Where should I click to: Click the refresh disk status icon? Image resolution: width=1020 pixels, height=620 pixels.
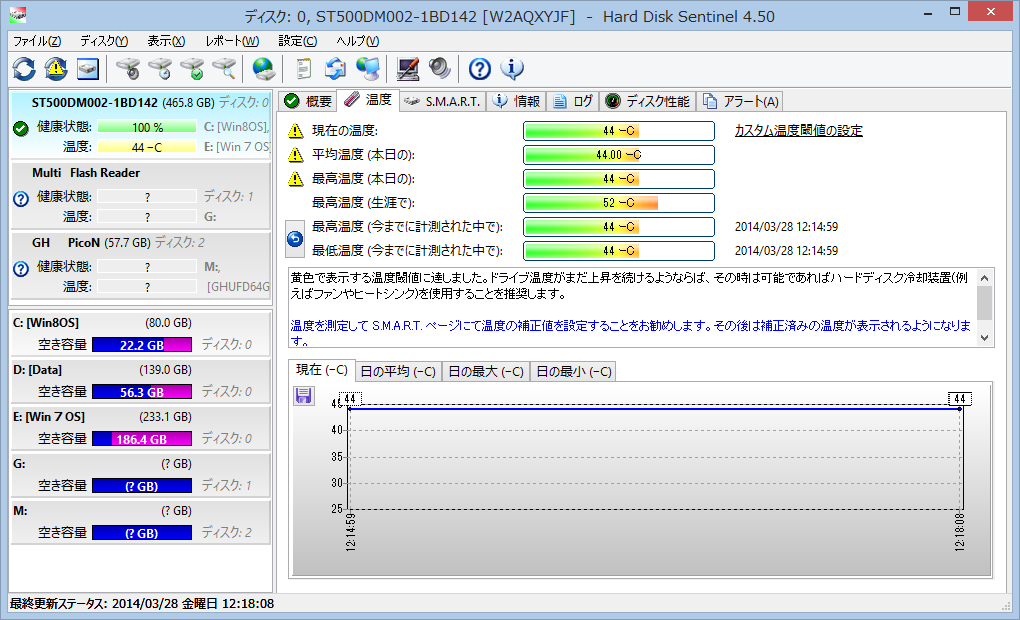pos(24,68)
